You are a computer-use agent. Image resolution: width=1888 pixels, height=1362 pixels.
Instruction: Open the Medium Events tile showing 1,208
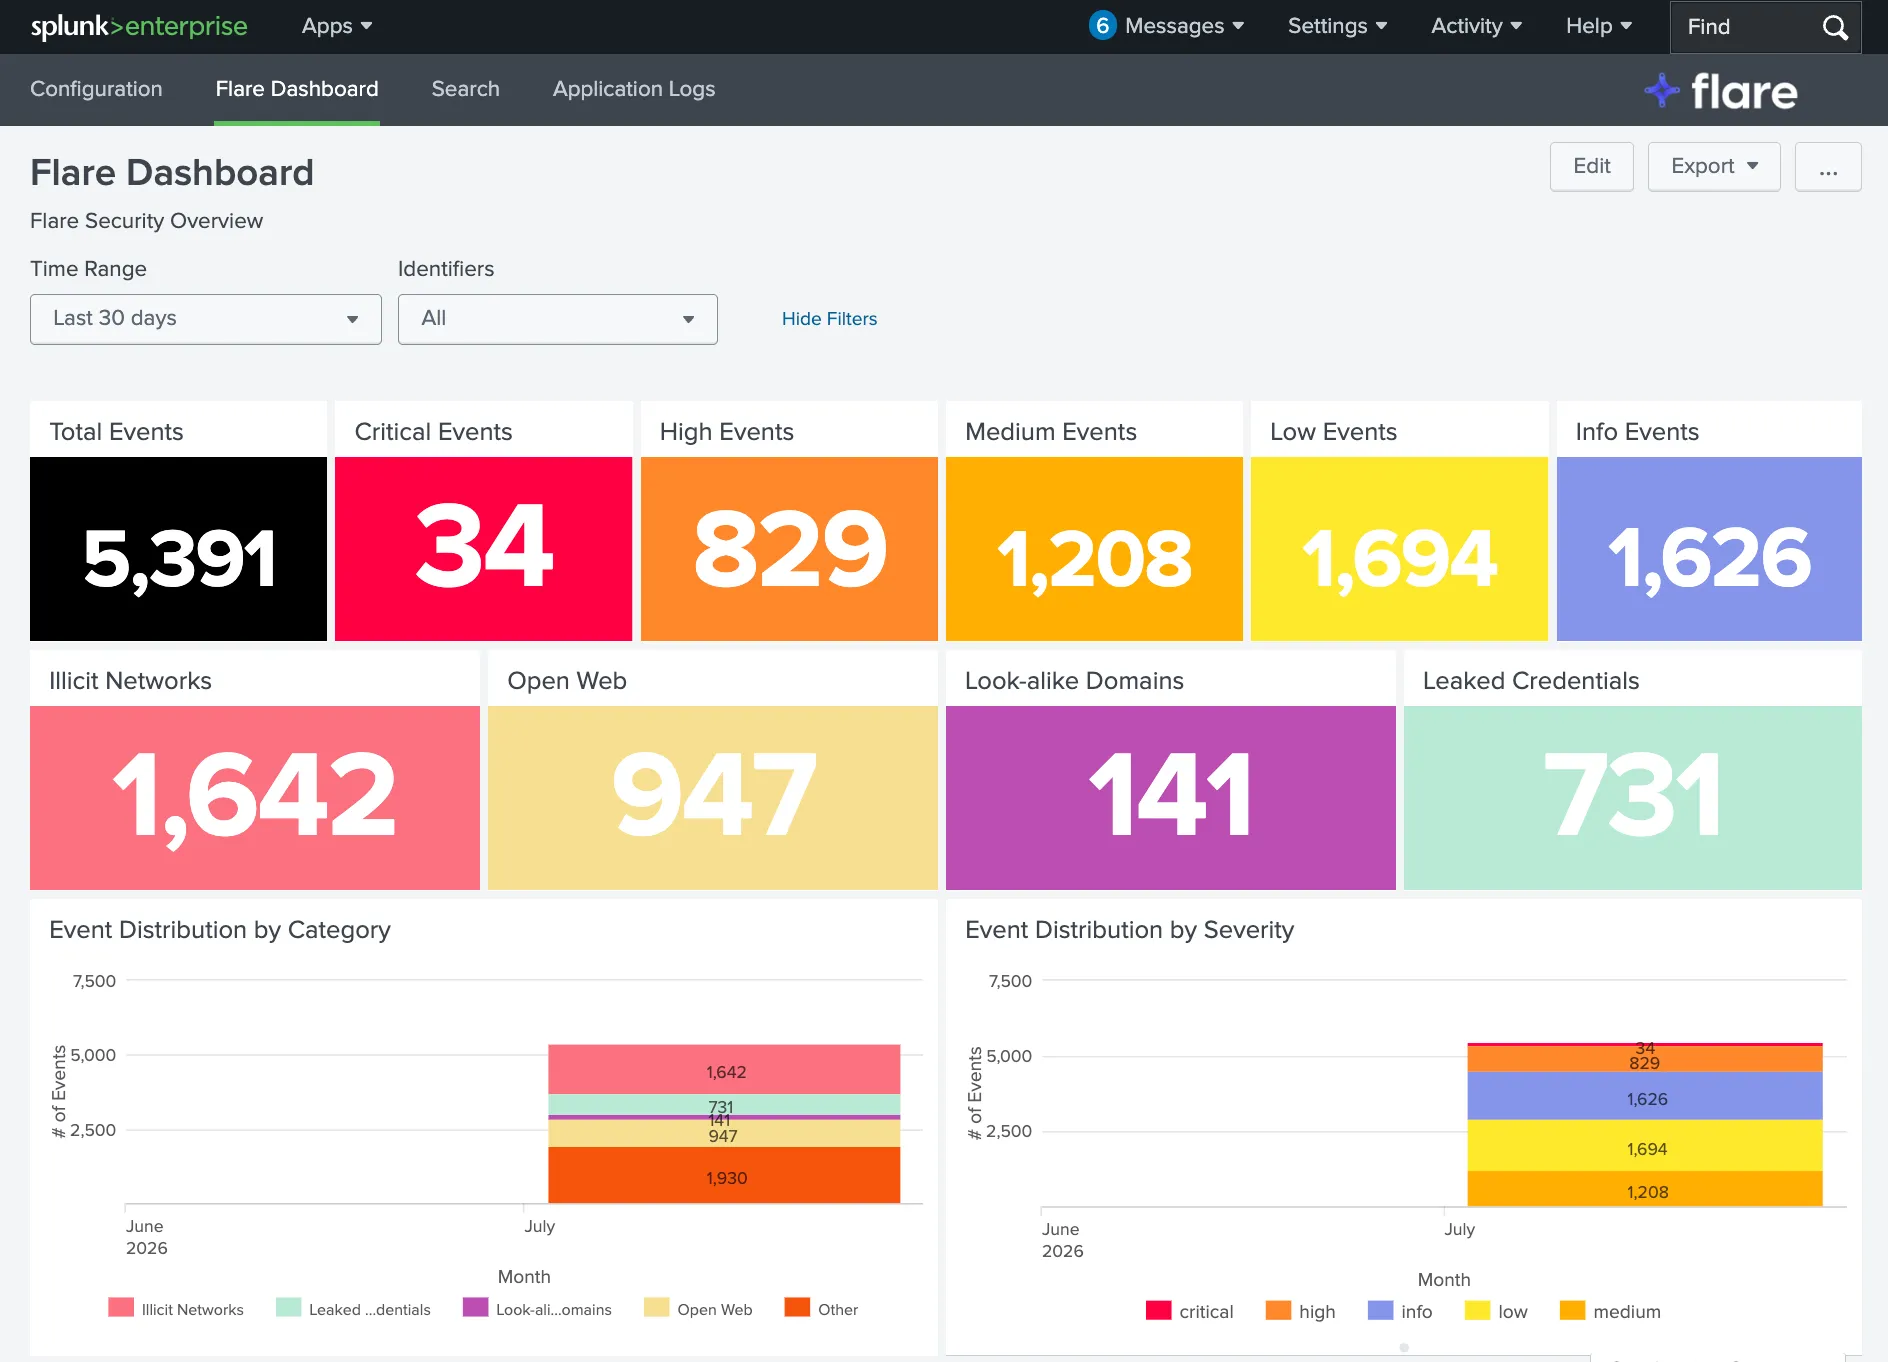tap(1094, 549)
